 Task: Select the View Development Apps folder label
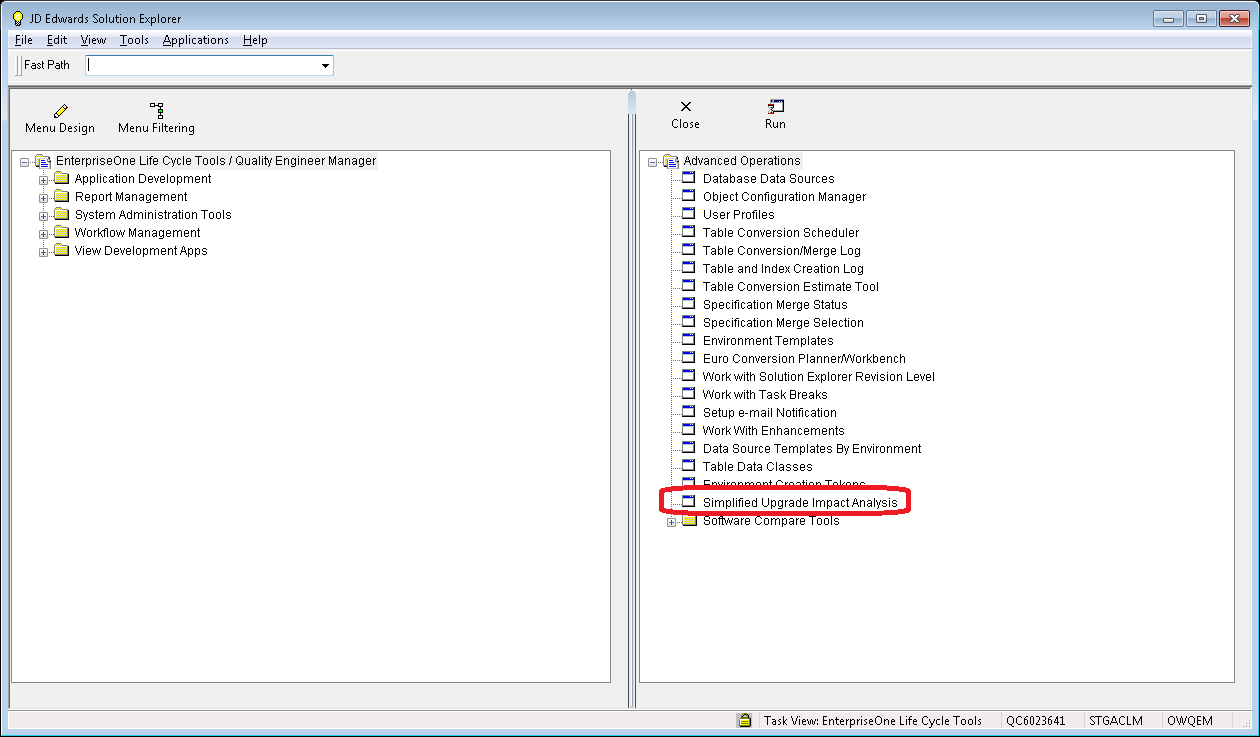click(x=141, y=251)
